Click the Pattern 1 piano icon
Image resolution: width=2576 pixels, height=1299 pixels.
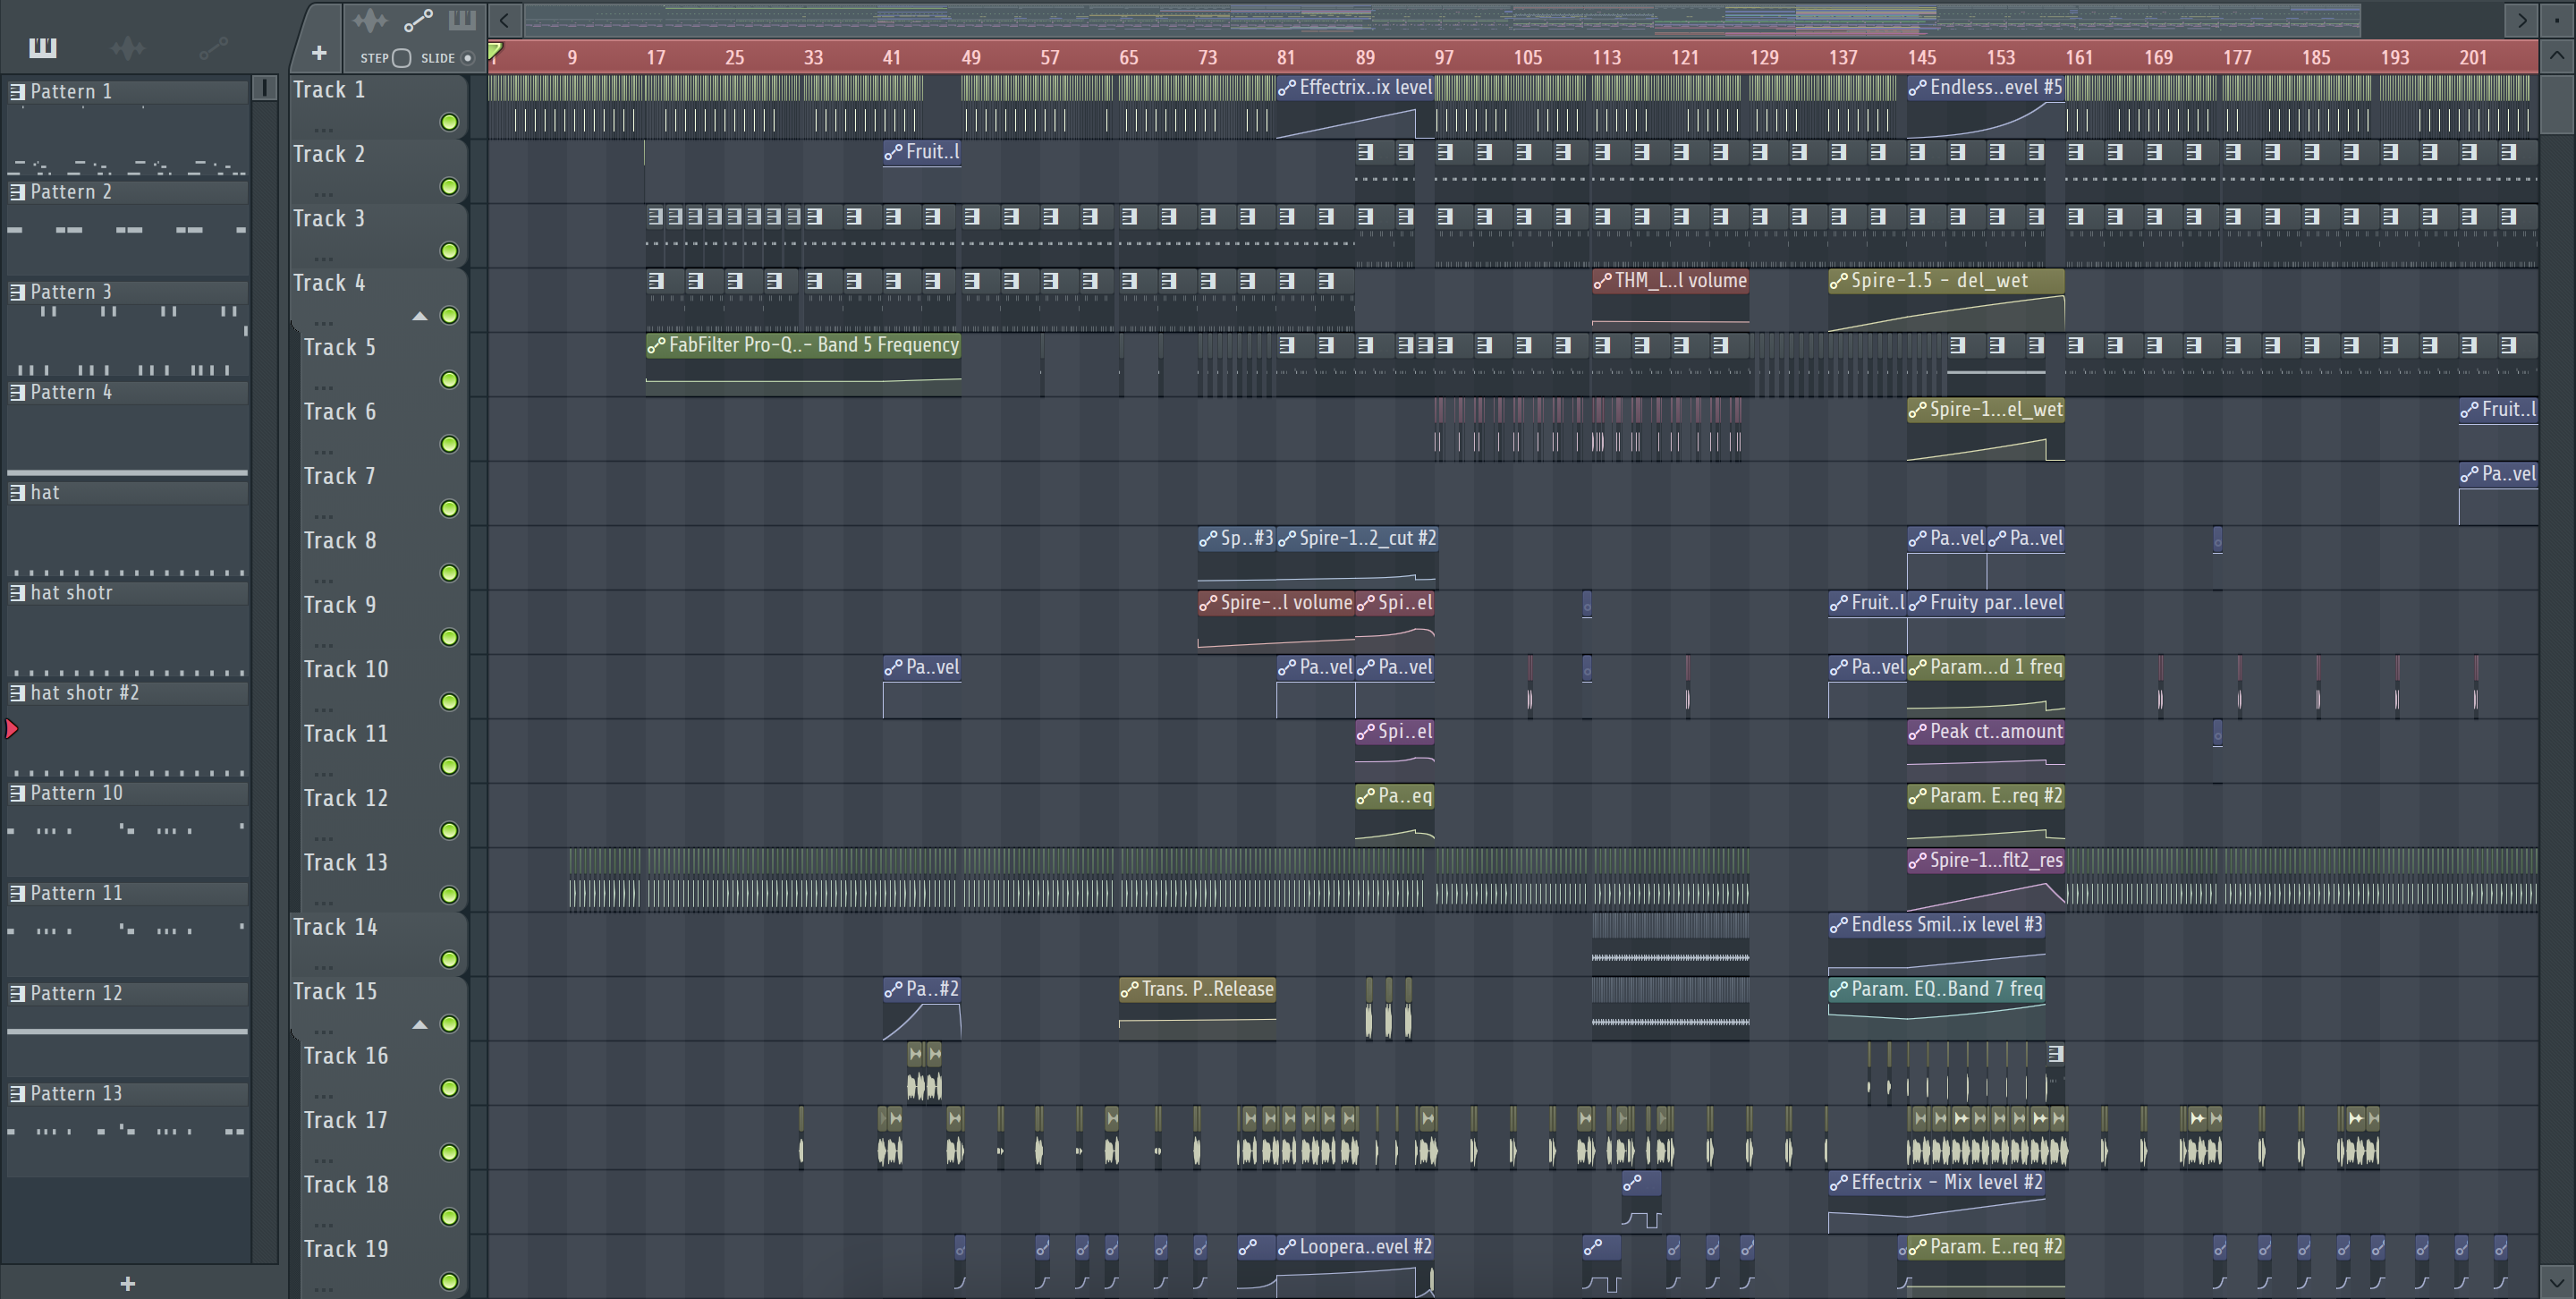[x=17, y=91]
